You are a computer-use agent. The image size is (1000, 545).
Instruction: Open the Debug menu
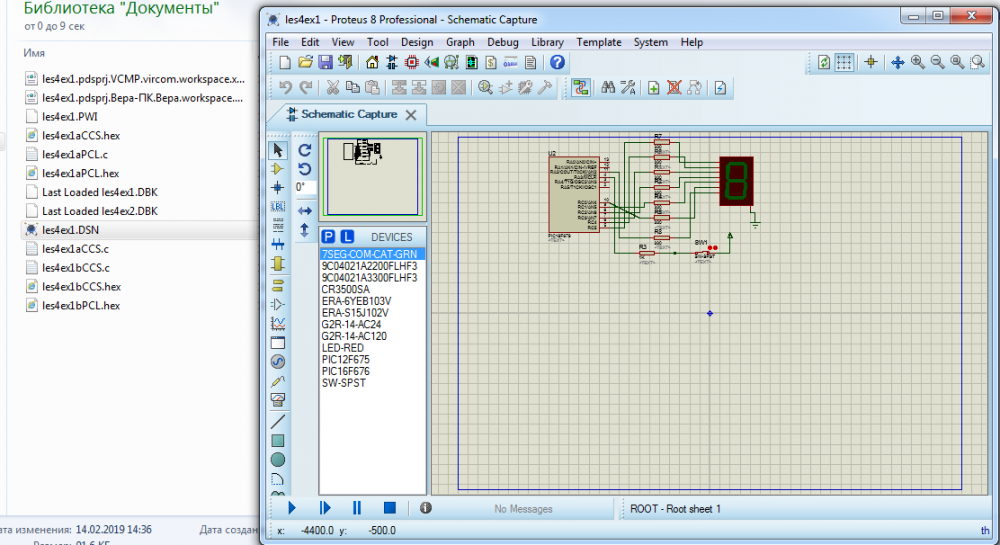tap(503, 42)
